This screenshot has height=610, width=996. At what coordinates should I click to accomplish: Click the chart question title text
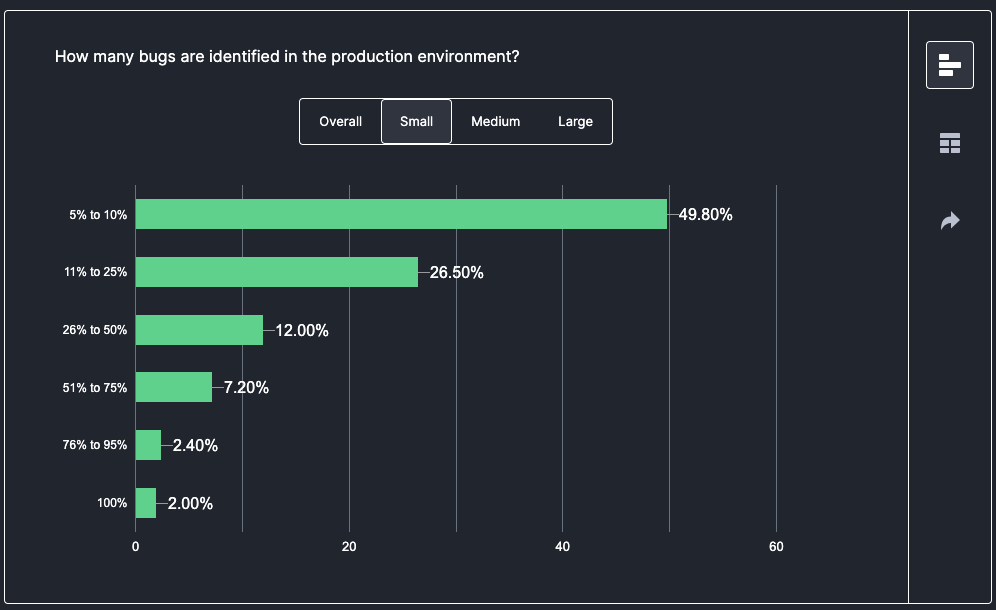[x=286, y=56]
